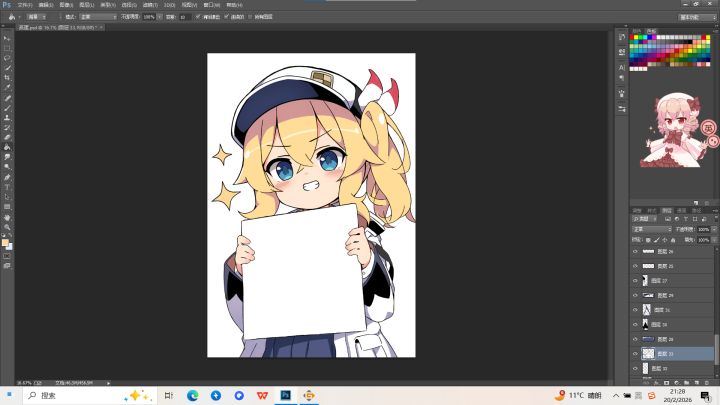720x405 pixels.
Task: Lock transparent pixels icon in Layers panel
Action: tap(648, 240)
